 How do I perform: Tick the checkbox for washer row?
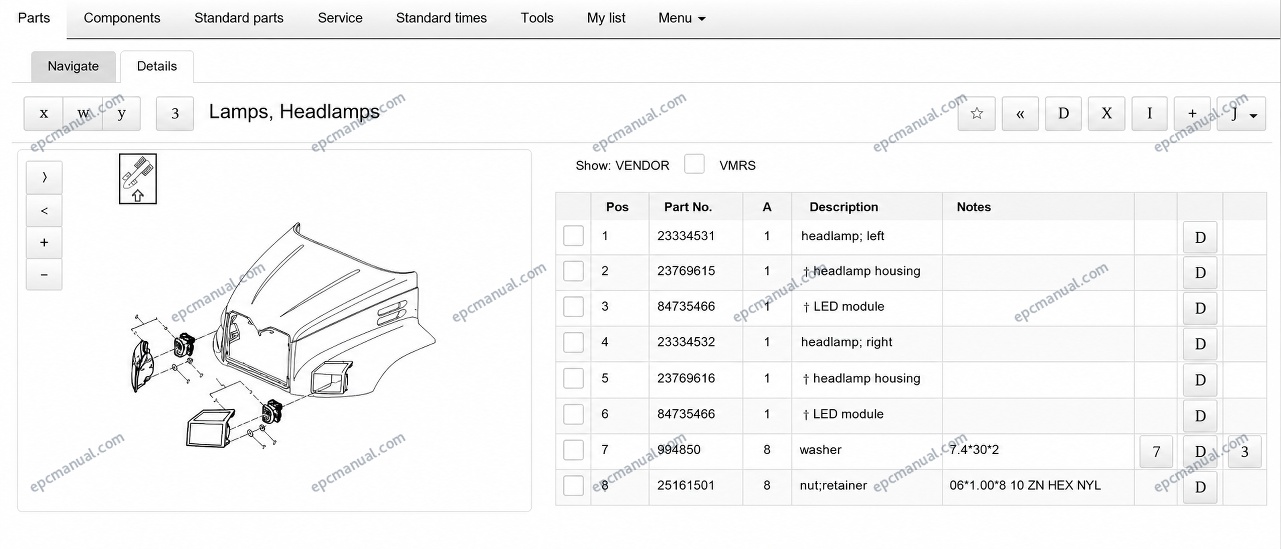(x=573, y=450)
